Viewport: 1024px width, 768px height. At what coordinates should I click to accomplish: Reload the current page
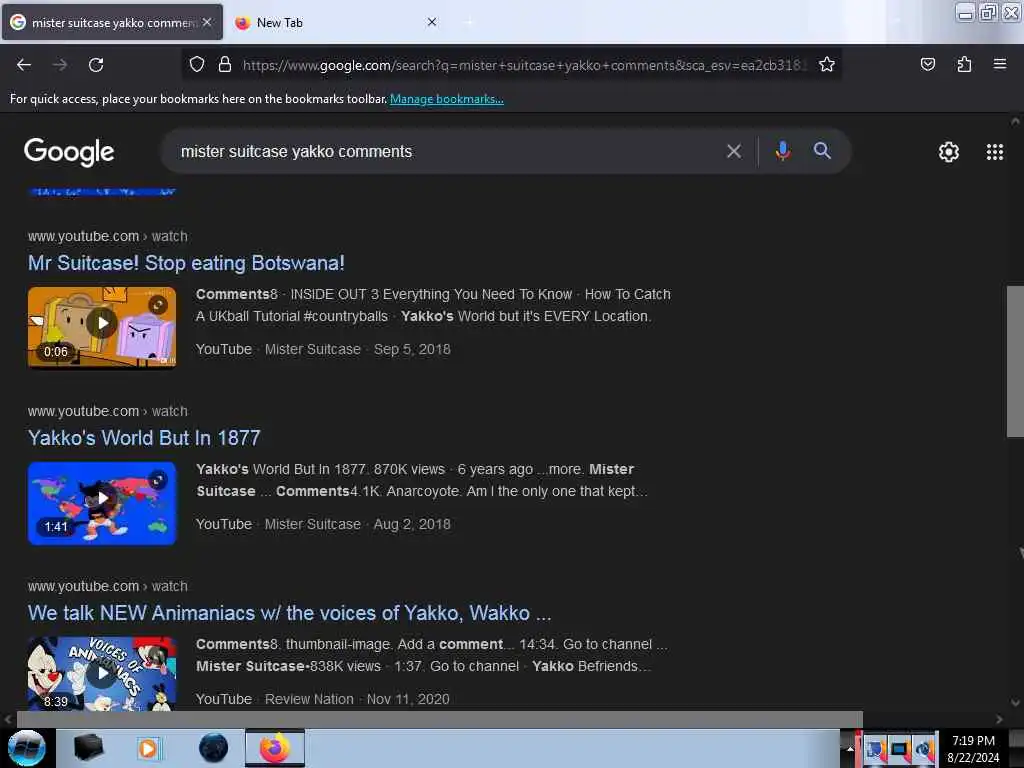click(x=96, y=65)
